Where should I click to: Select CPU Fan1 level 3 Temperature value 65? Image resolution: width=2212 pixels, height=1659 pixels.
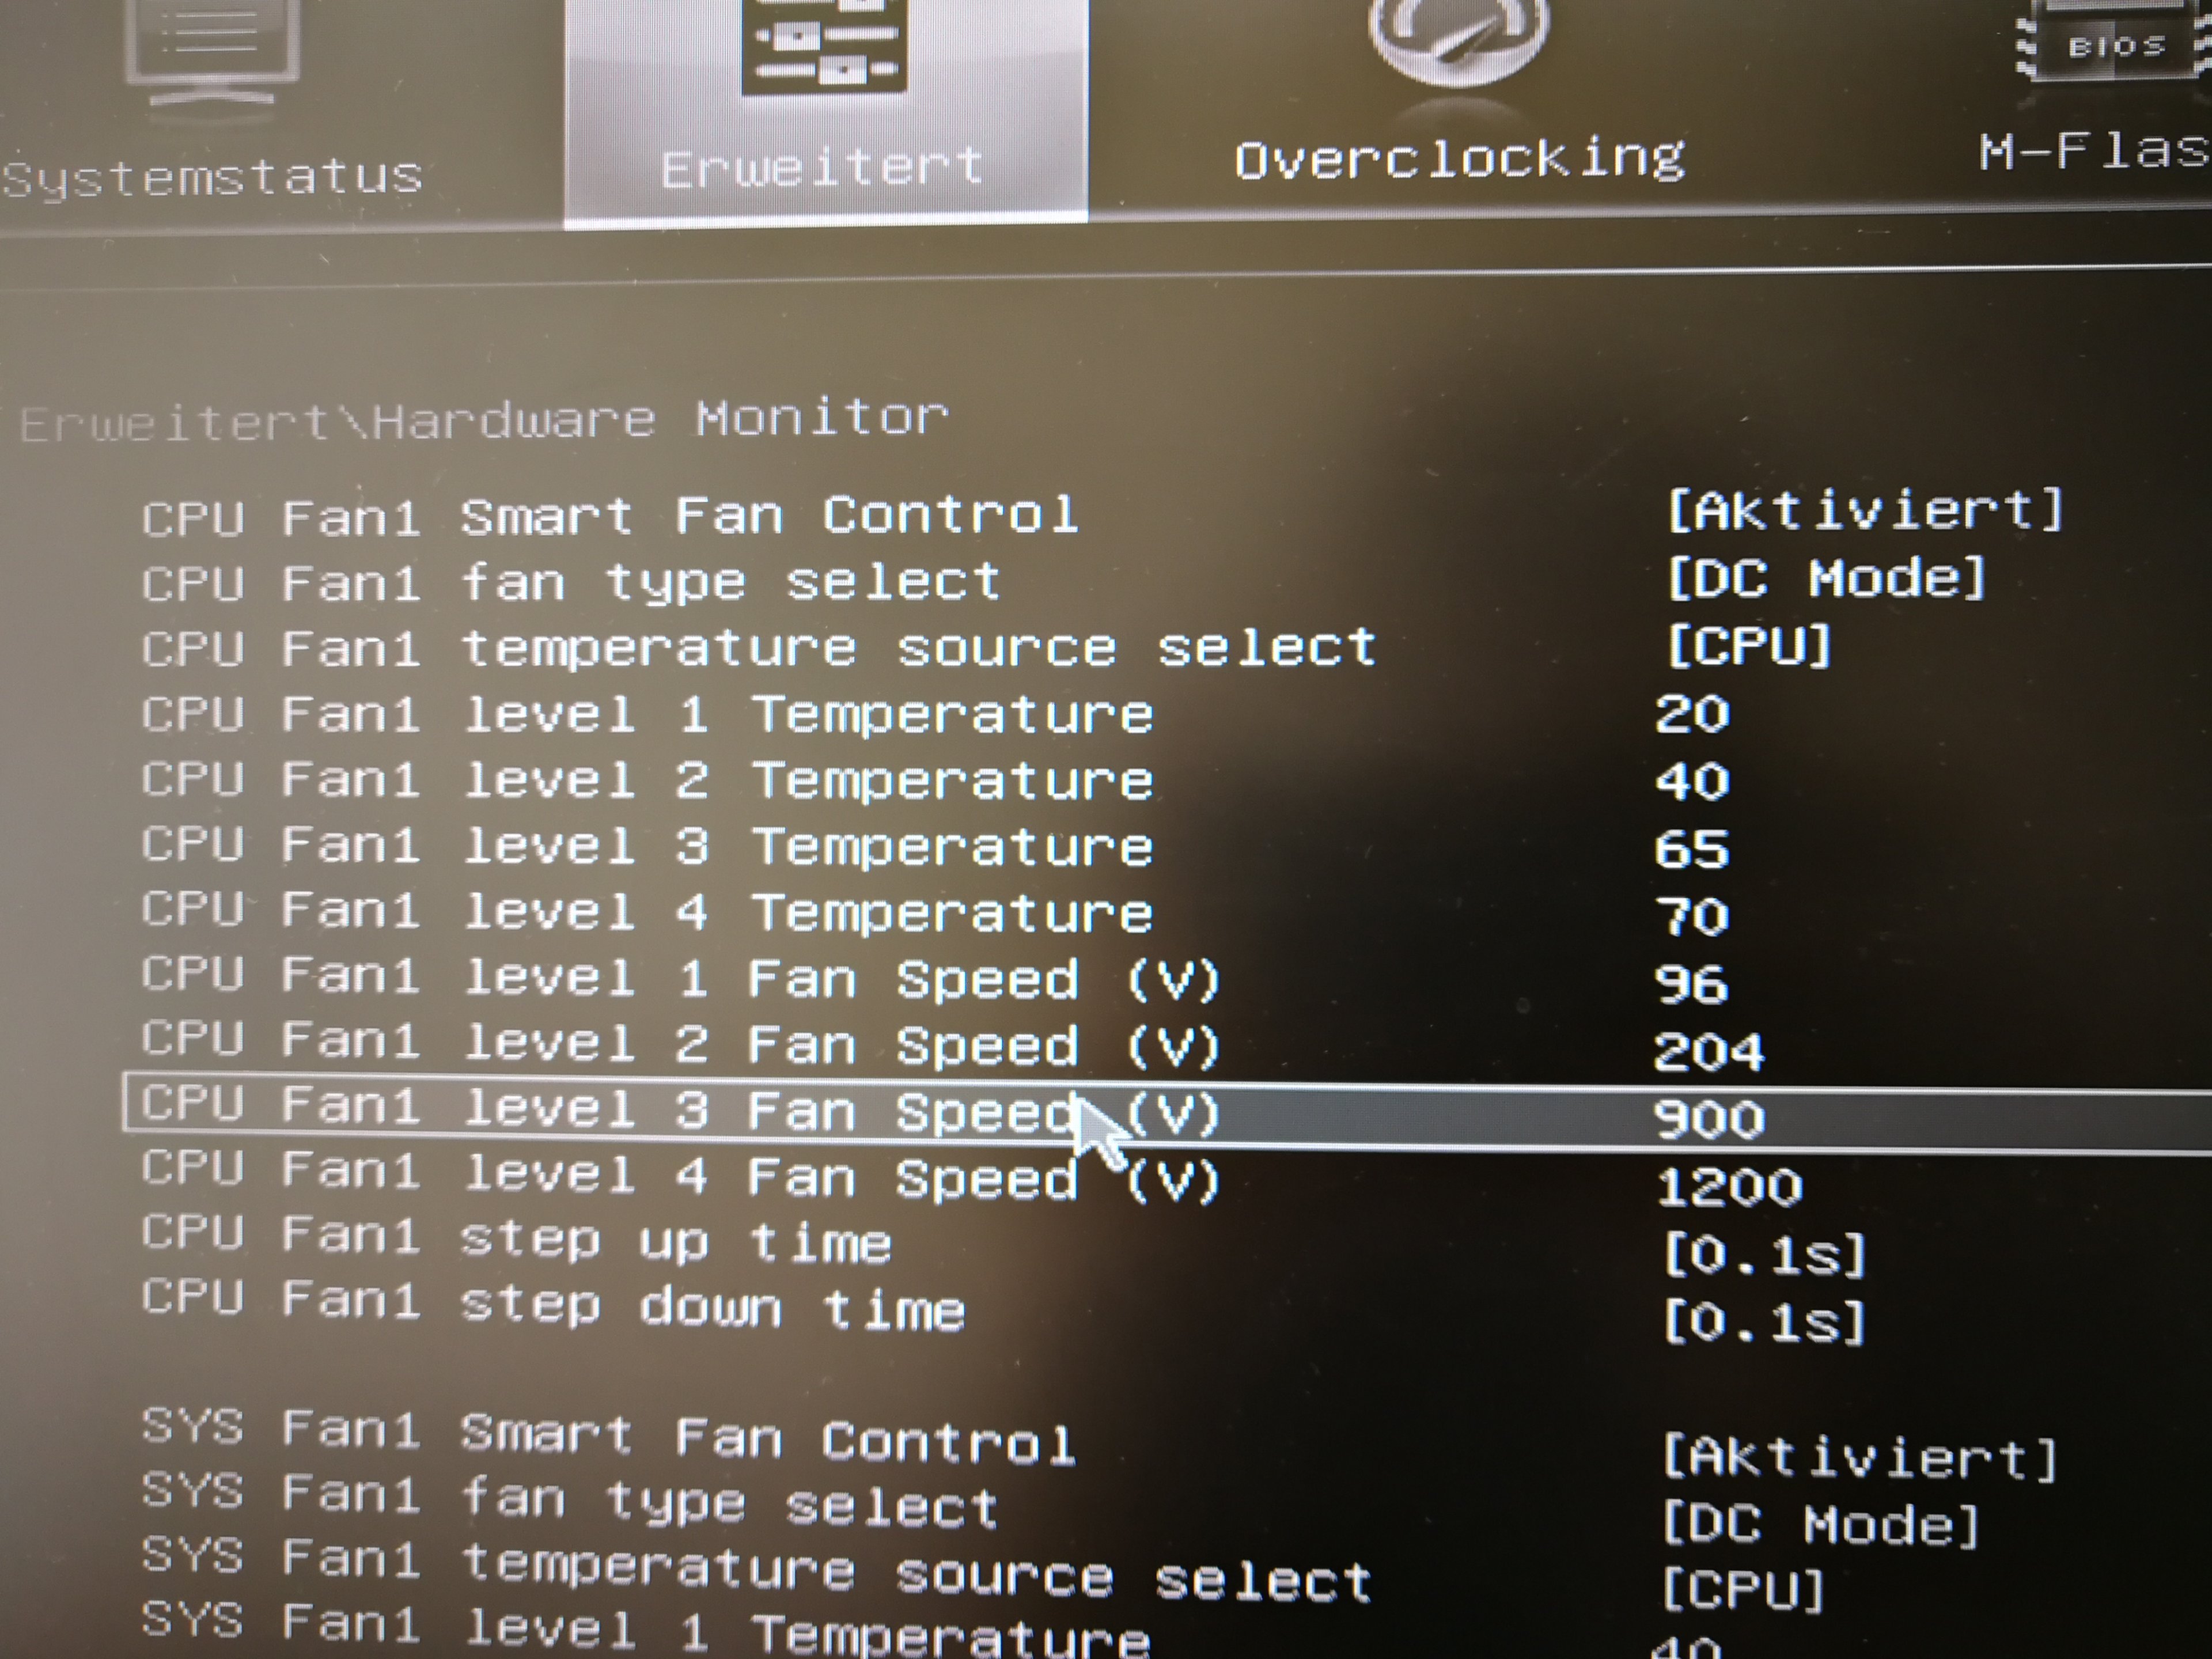(1692, 849)
